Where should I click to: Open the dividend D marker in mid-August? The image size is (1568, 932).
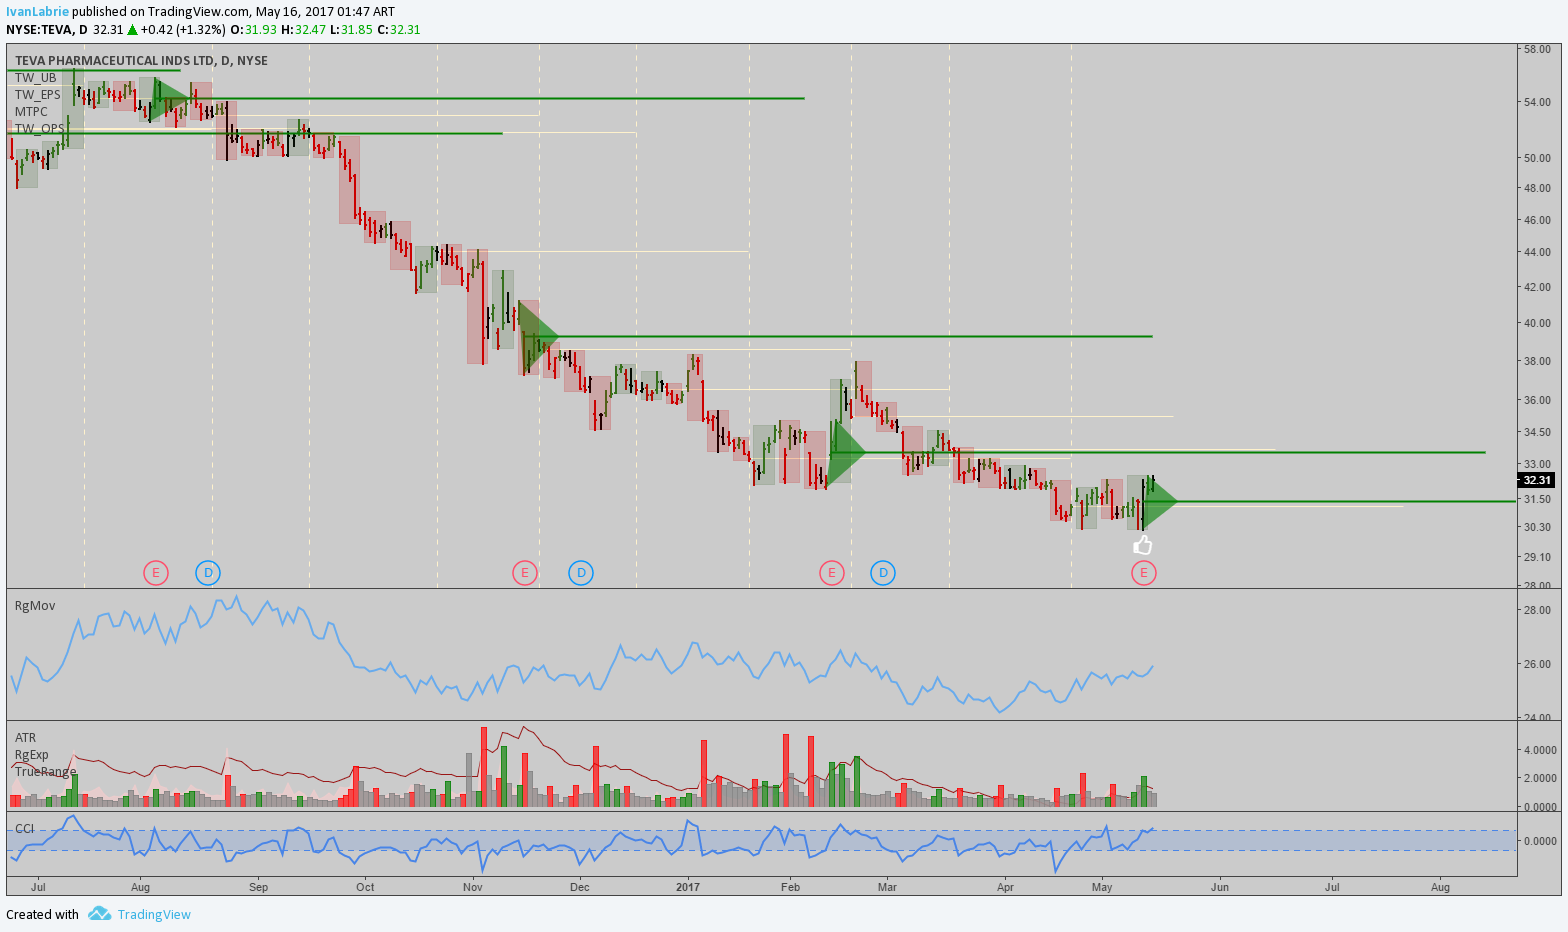pos(208,573)
